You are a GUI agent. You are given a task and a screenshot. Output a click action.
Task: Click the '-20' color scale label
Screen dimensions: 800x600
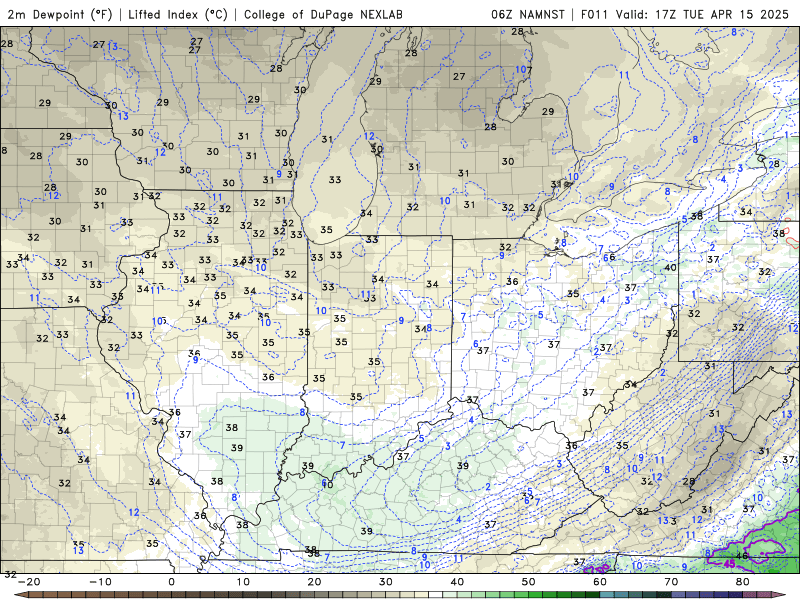[x=29, y=582]
